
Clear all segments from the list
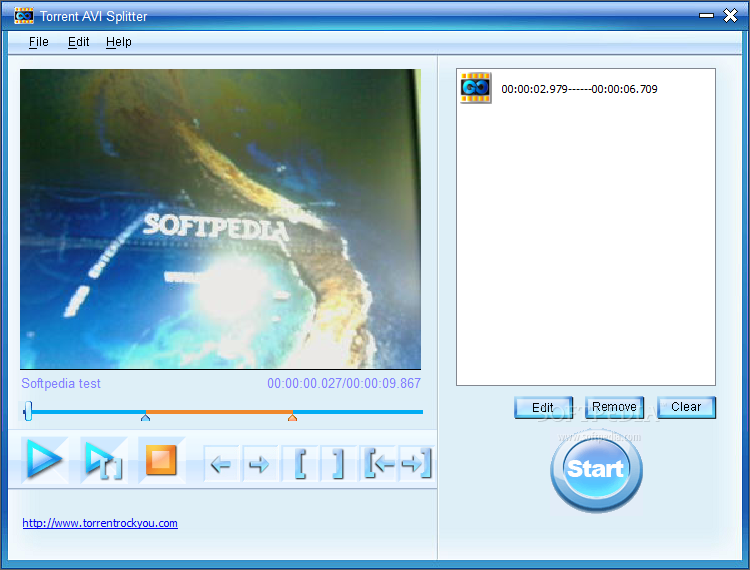tap(686, 407)
